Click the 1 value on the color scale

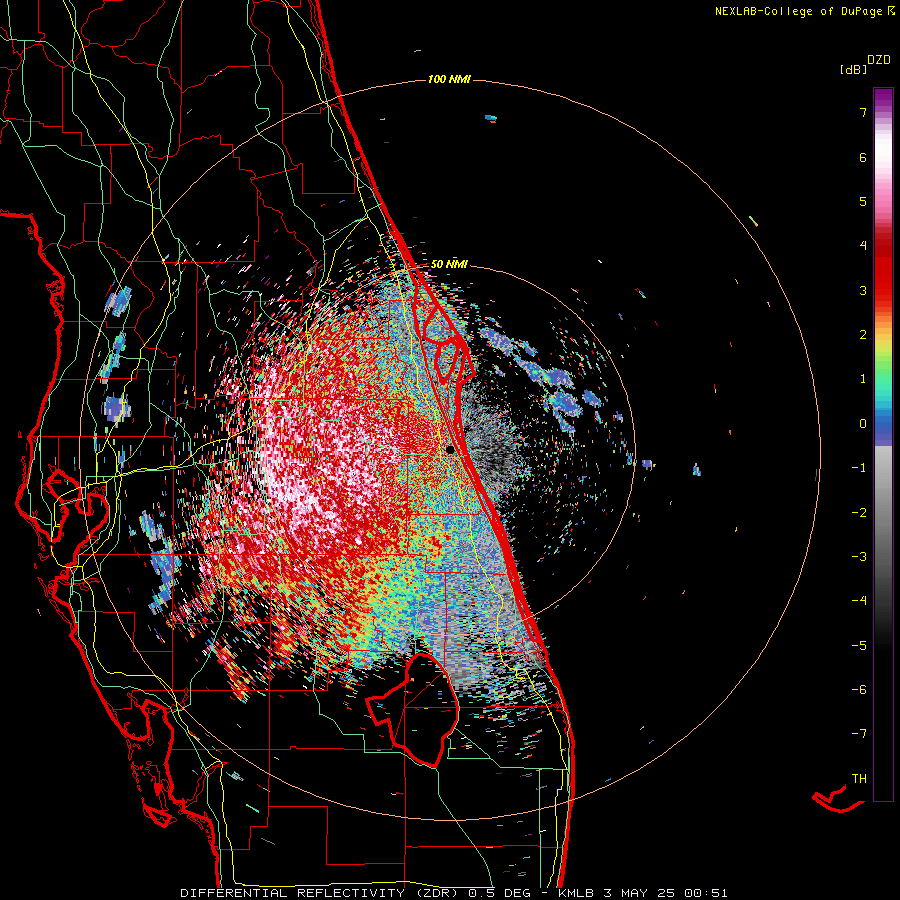[x=863, y=379]
